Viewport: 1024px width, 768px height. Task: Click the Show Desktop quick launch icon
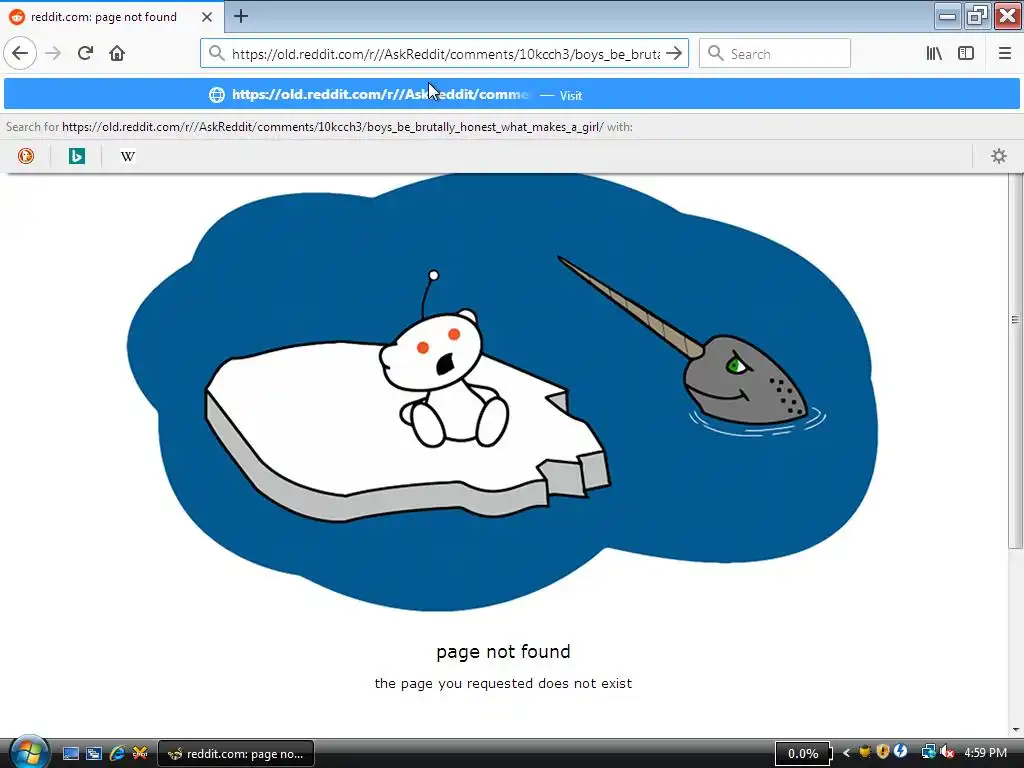(x=71, y=753)
